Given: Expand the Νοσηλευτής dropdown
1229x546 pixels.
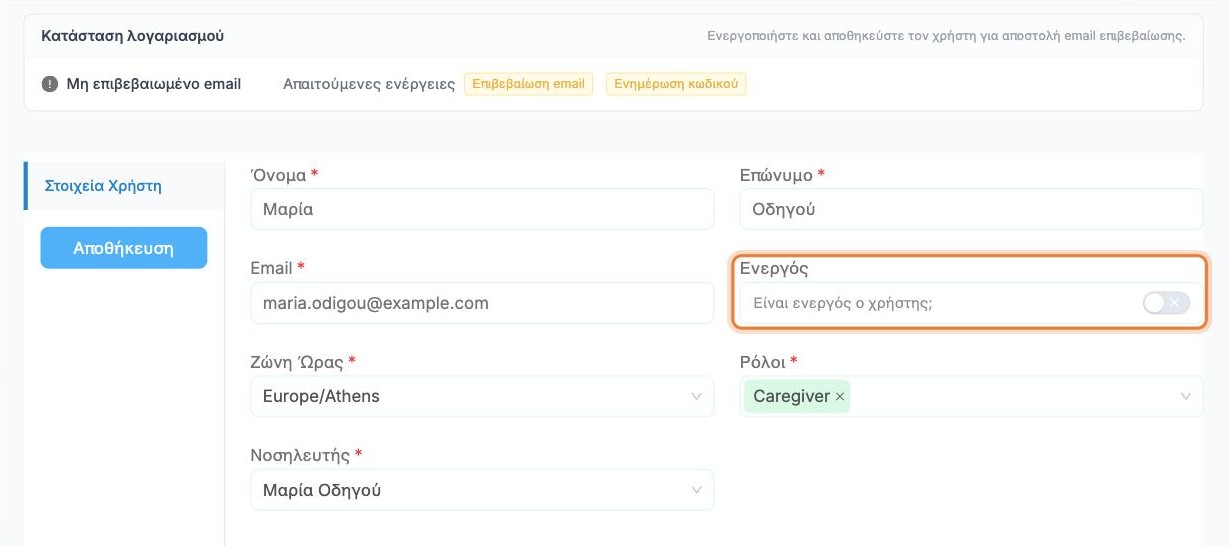Looking at the screenshot, I should (482, 490).
